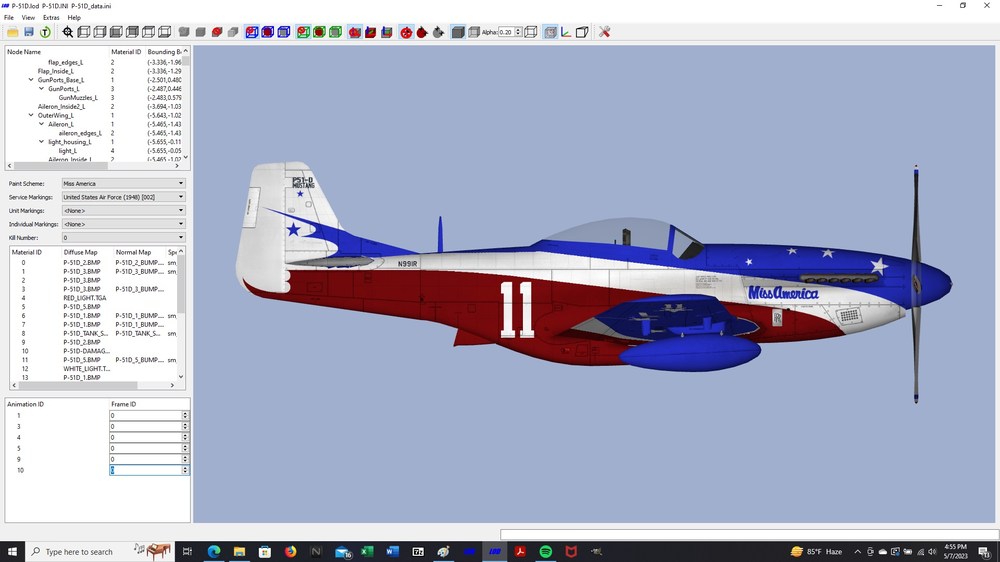Open the Individual Markings dropdown
Screen dimensions: 1000x562
pos(123,224)
